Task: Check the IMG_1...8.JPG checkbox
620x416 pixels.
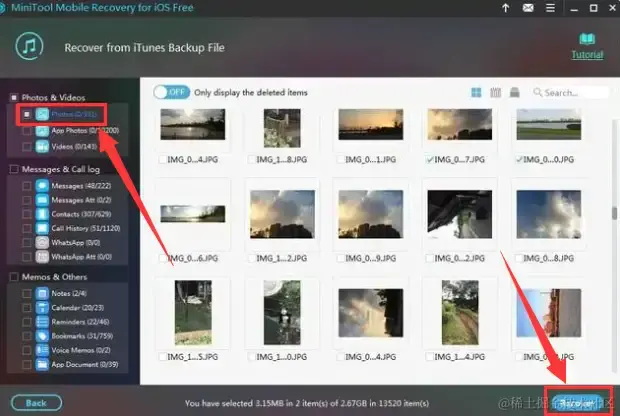Action: [x=251, y=159]
